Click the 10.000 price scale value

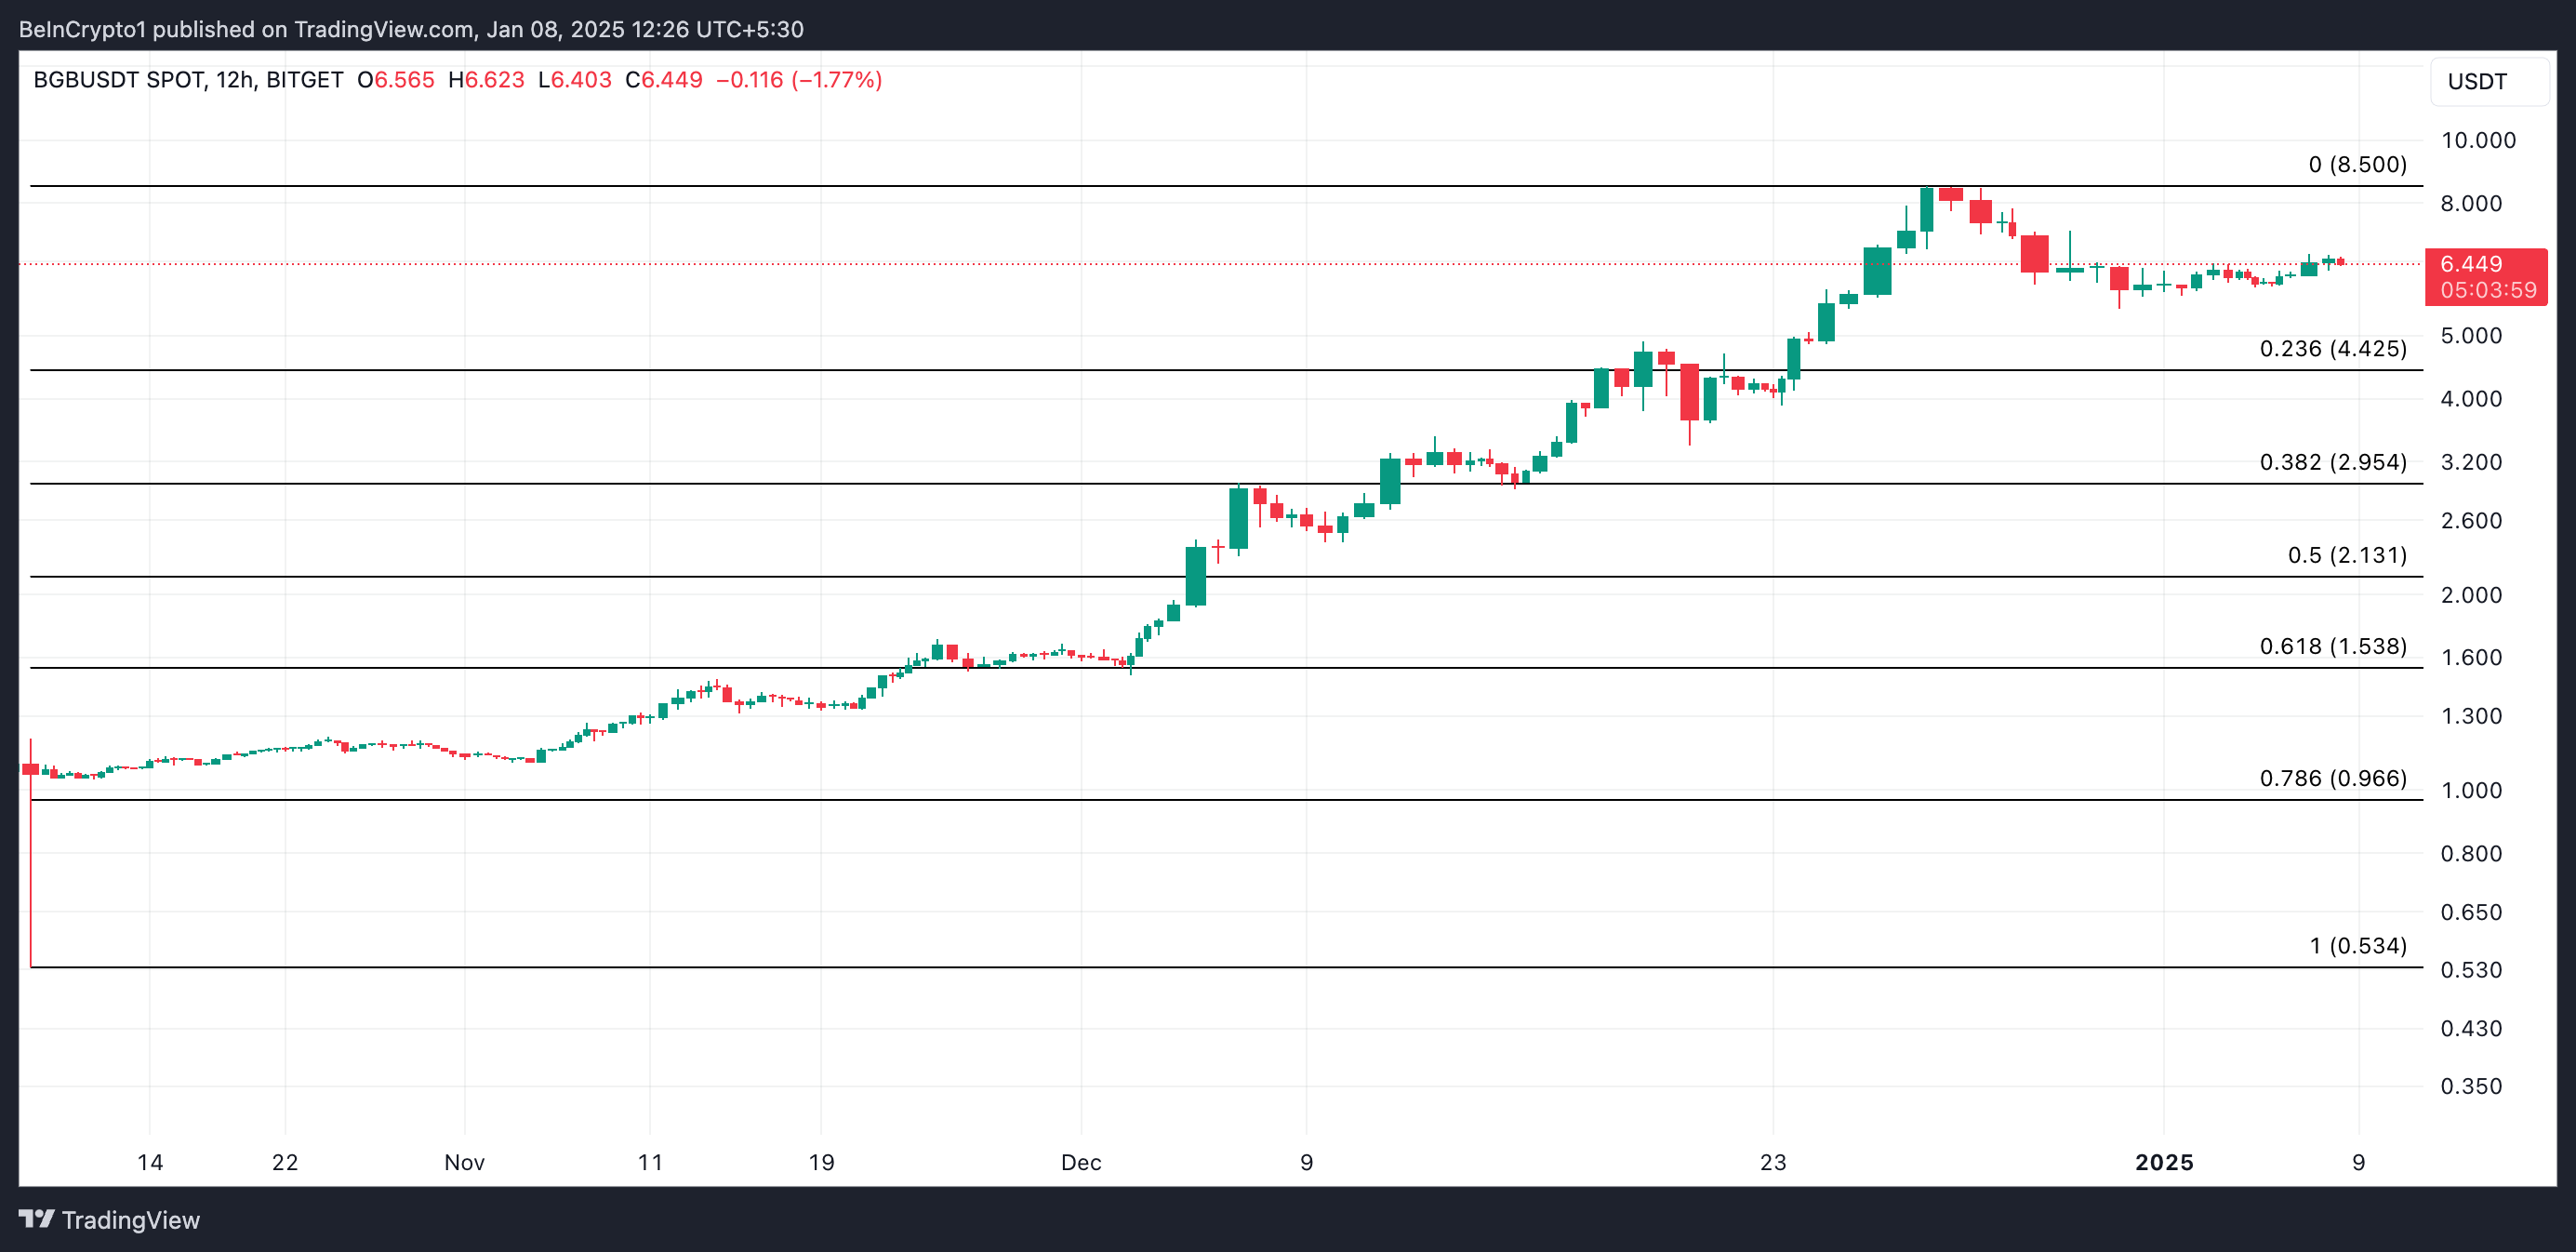tap(2477, 140)
